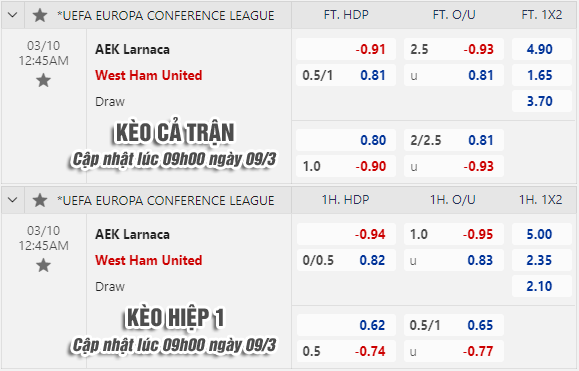The width and height of the screenshot is (579, 371).
Task: Favorite the full-time league with header star
Action: [x=40, y=15]
